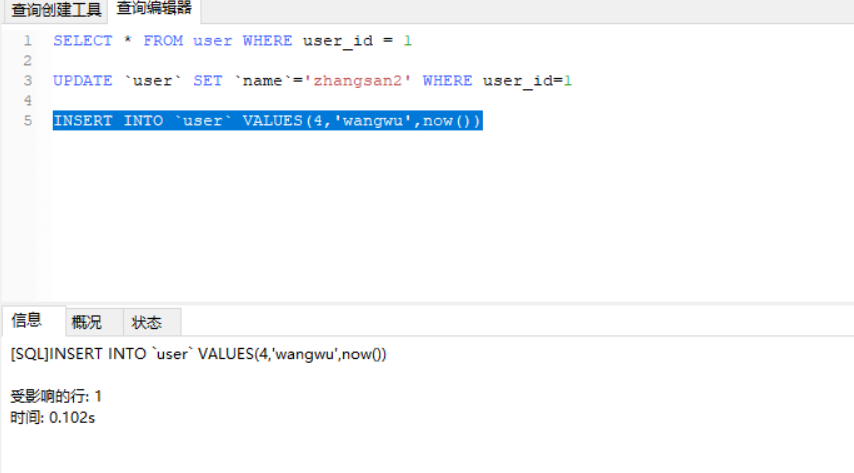The image size is (854, 473).
Task: Click the FROM keyword on line 1
Action: 163,41
